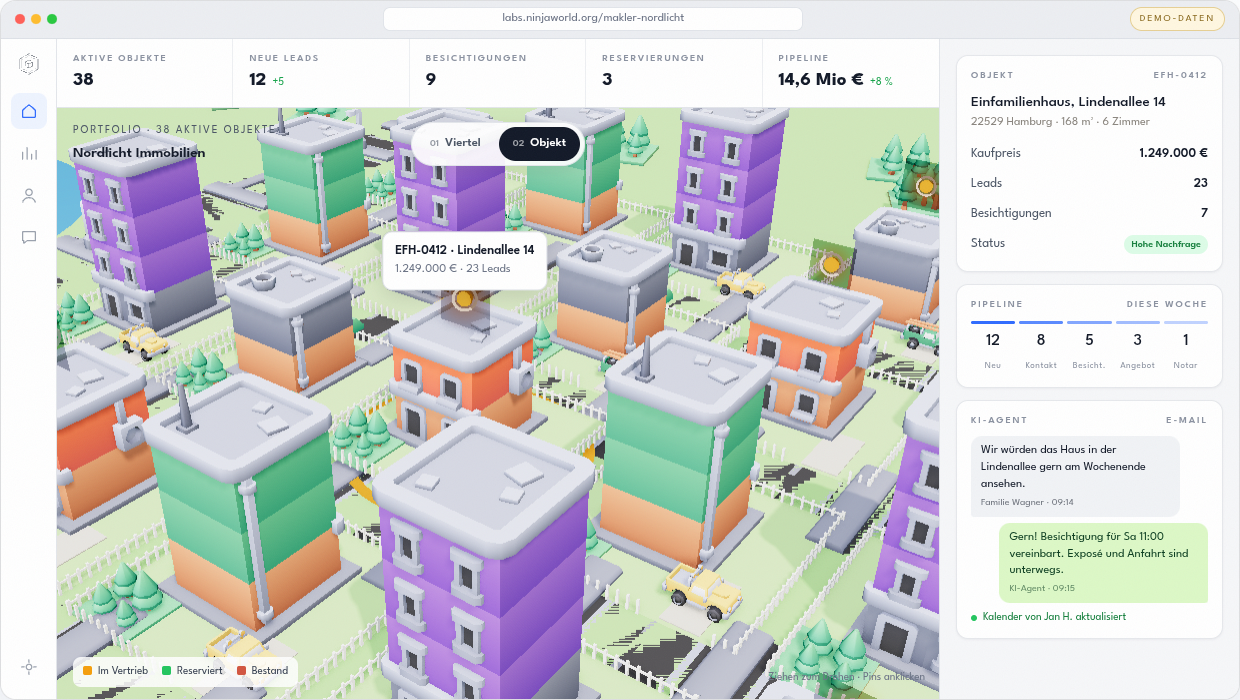Select the orange map pin below the EFH-0412 tooltip

(463, 298)
